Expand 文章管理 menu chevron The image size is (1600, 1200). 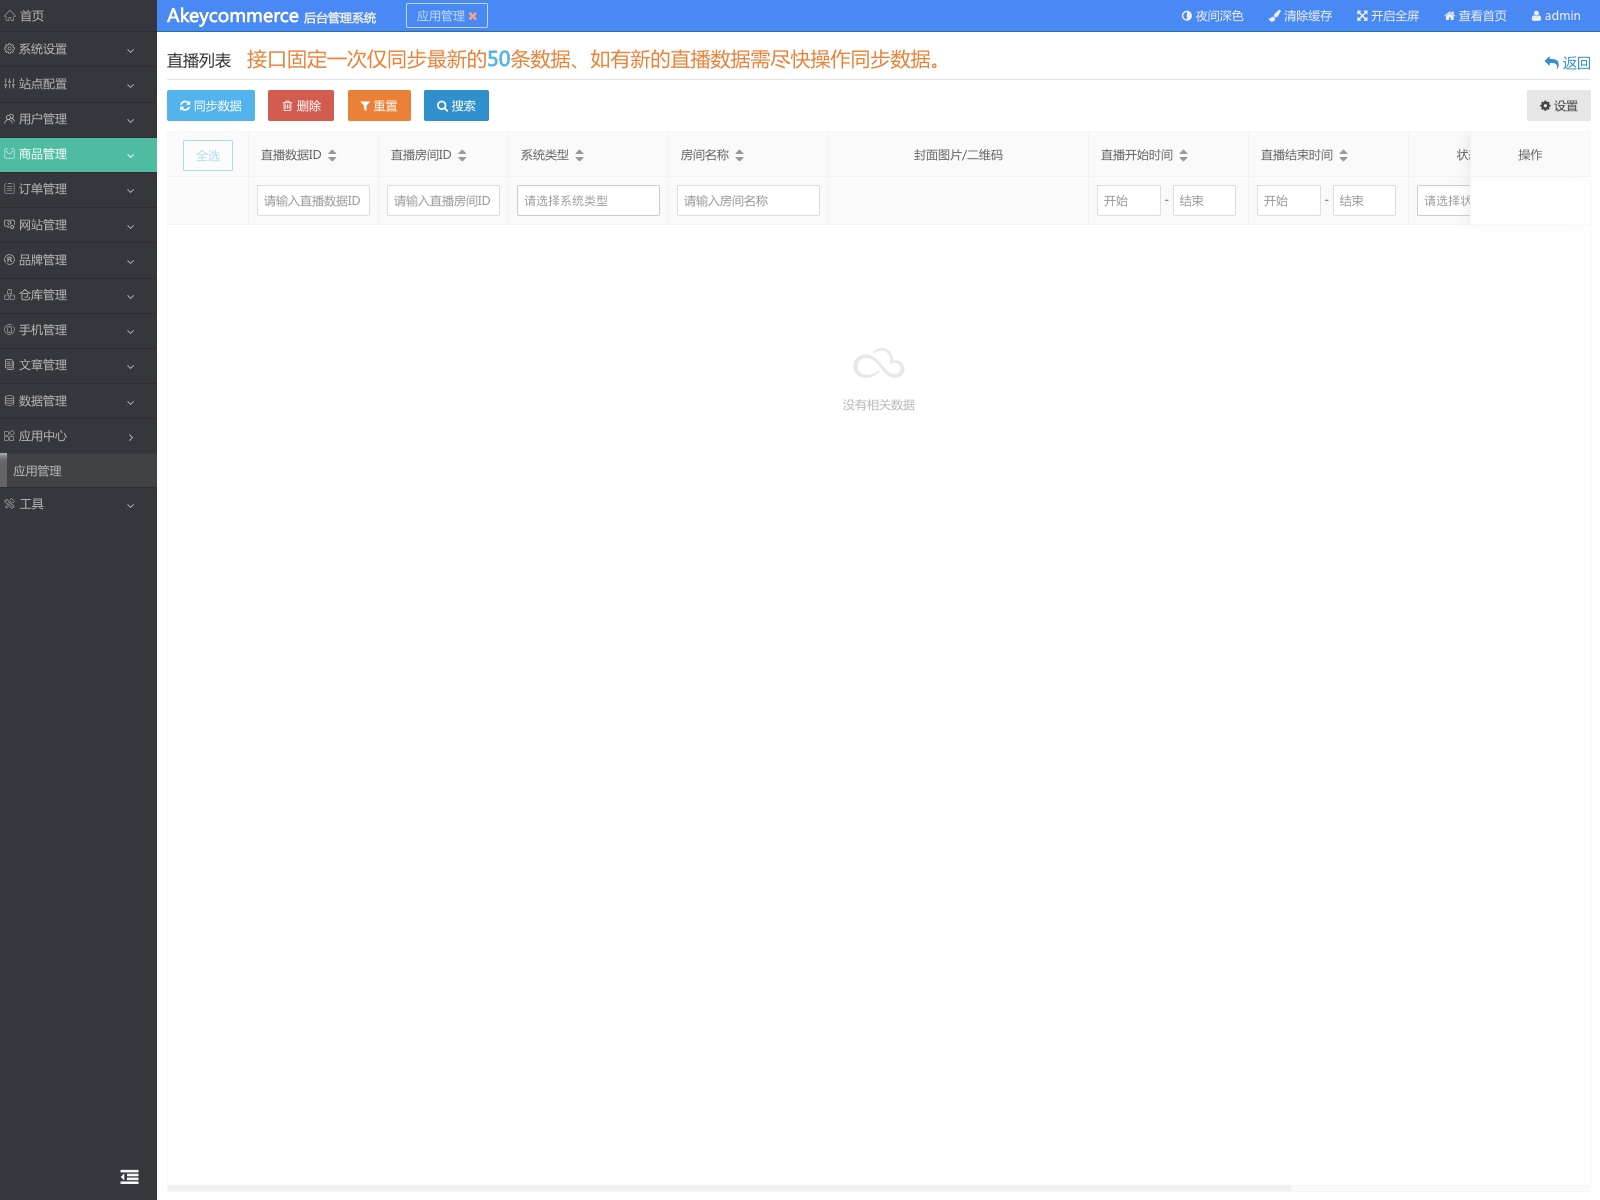click(x=130, y=366)
